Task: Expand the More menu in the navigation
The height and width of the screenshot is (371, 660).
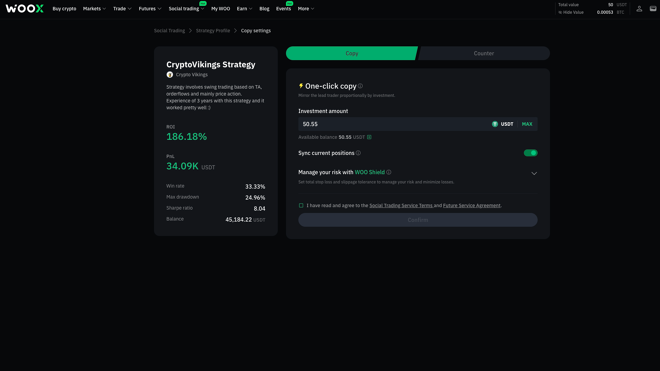Action: (306, 8)
